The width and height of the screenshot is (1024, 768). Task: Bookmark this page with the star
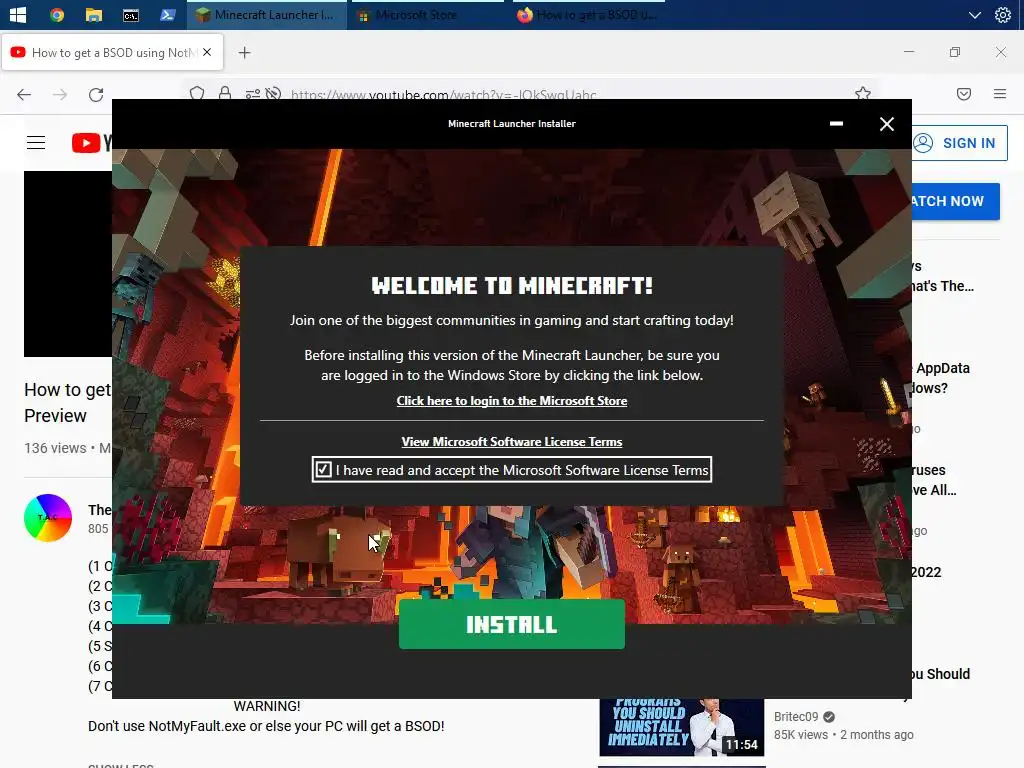(863, 94)
